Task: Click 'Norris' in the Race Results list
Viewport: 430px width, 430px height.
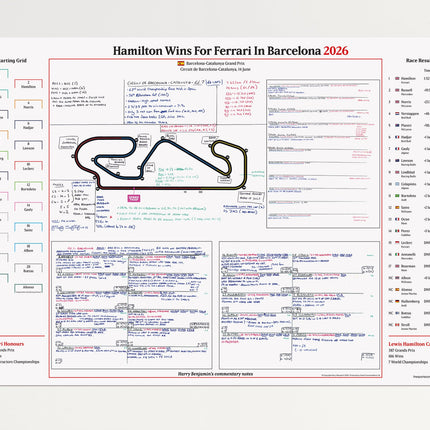Action: (406, 102)
